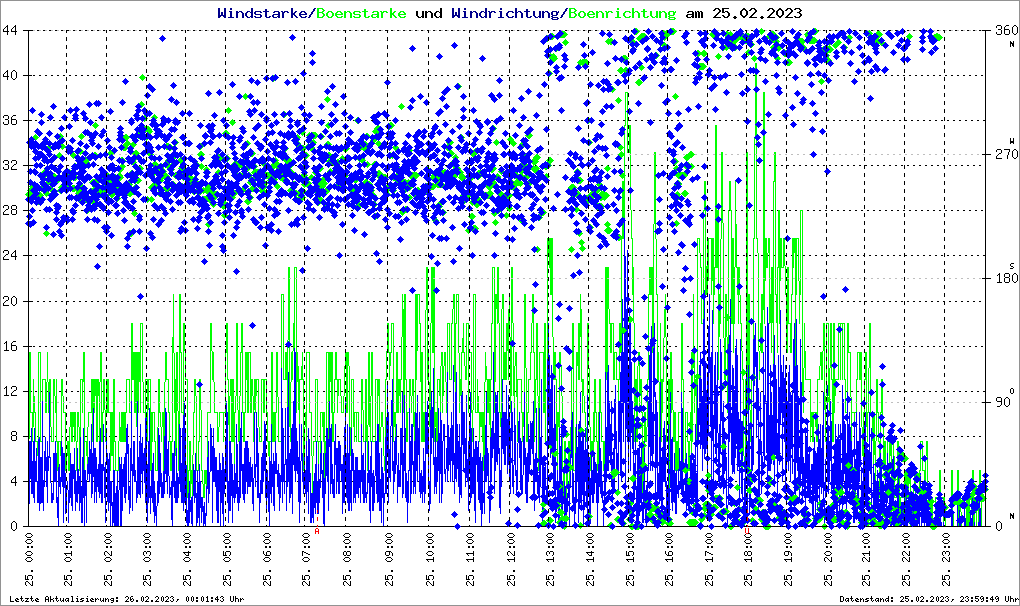Click the word "Windstarke" in the chart title

[263, 13]
